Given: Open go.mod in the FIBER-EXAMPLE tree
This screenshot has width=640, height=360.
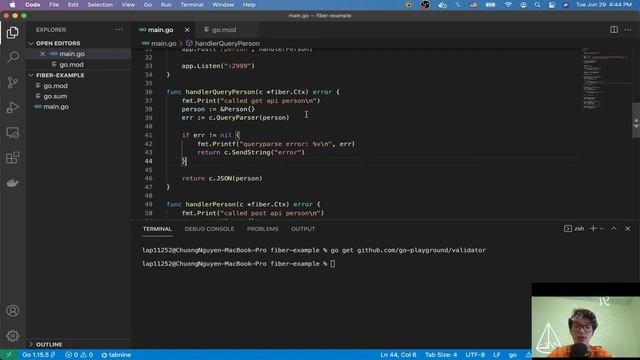Looking at the screenshot, I should 56,86.
